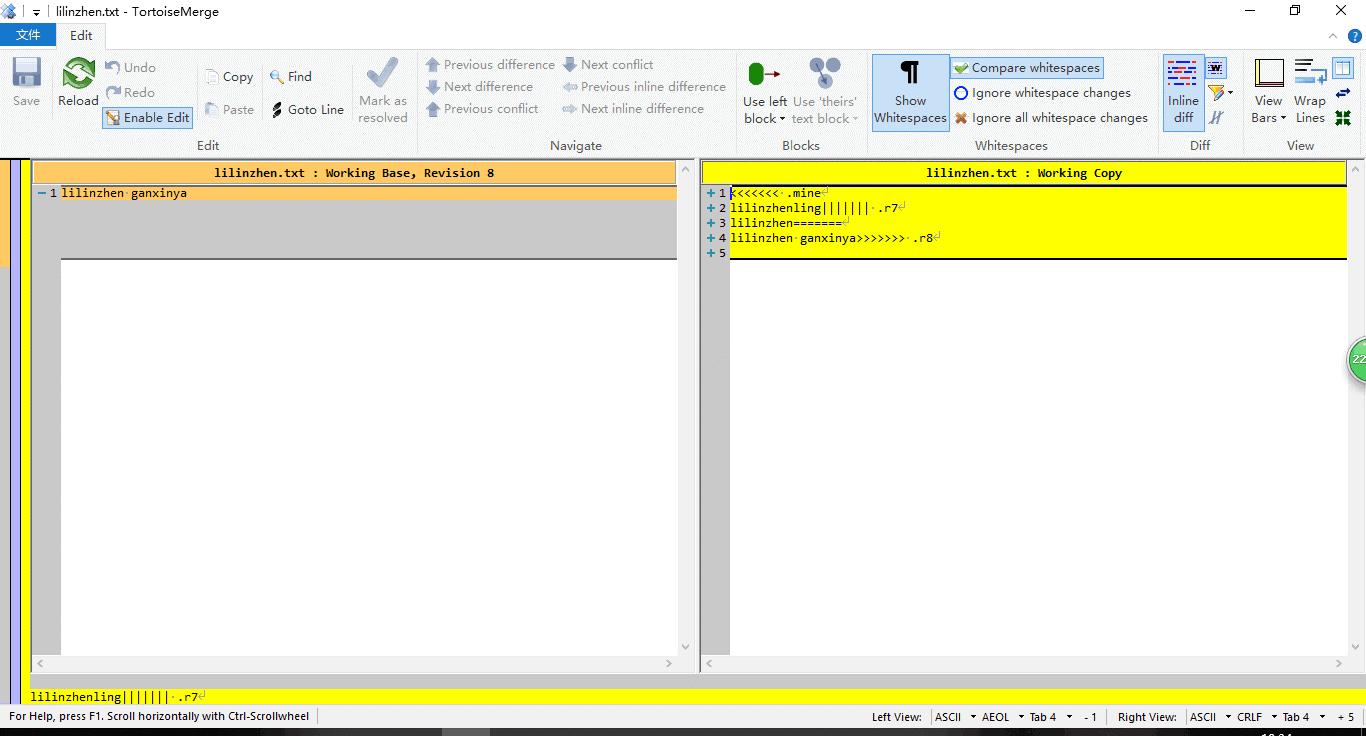Screen dimensions: 1366x736
Task: Click the Use 'theirs' text block icon
Action: click(825, 75)
